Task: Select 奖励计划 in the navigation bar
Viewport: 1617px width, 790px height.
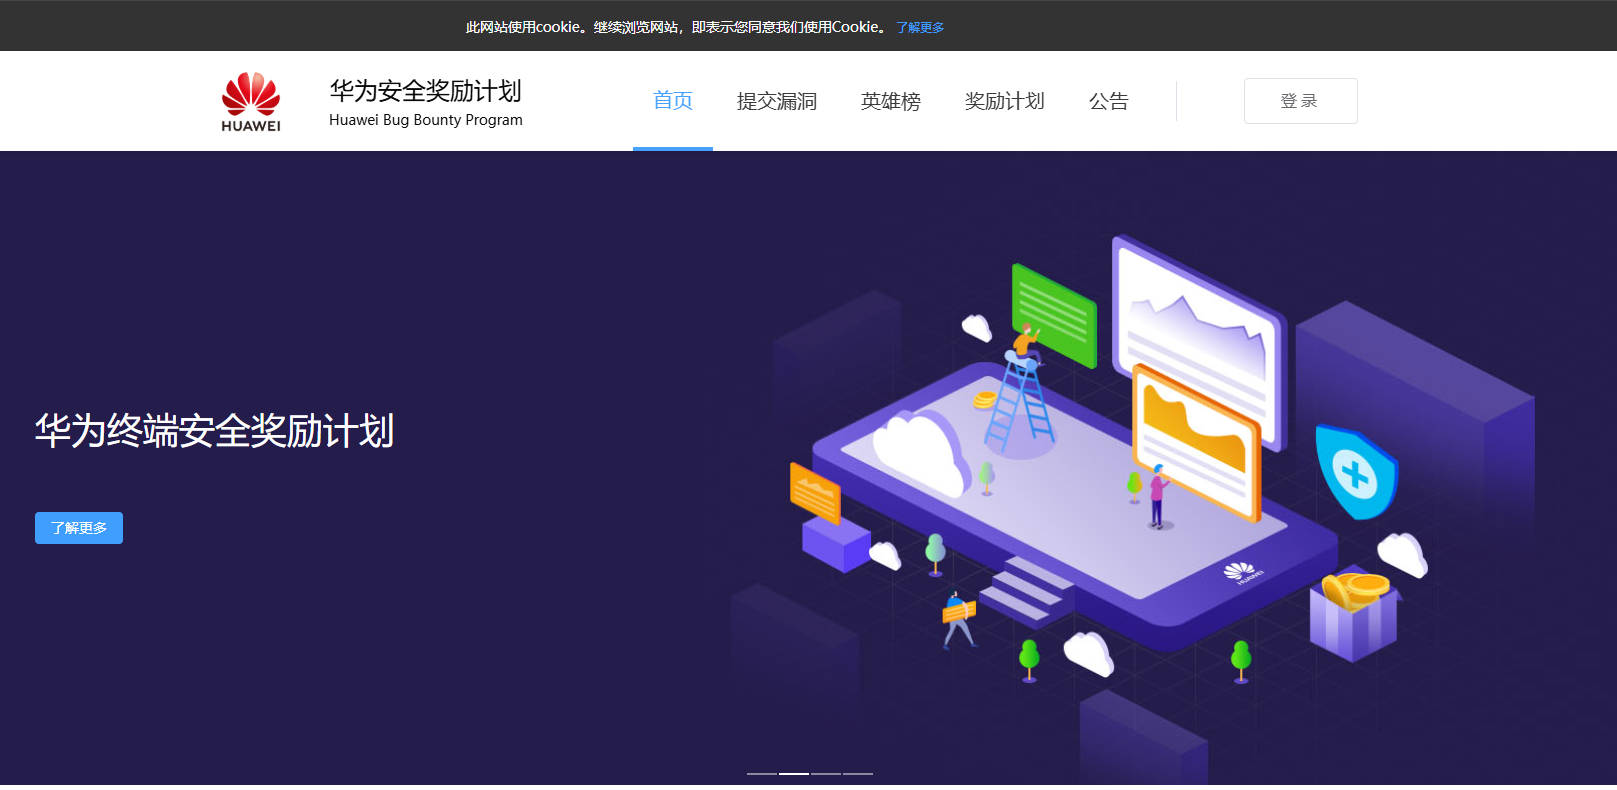Action: pyautogui.click(x=1004, y=101)
